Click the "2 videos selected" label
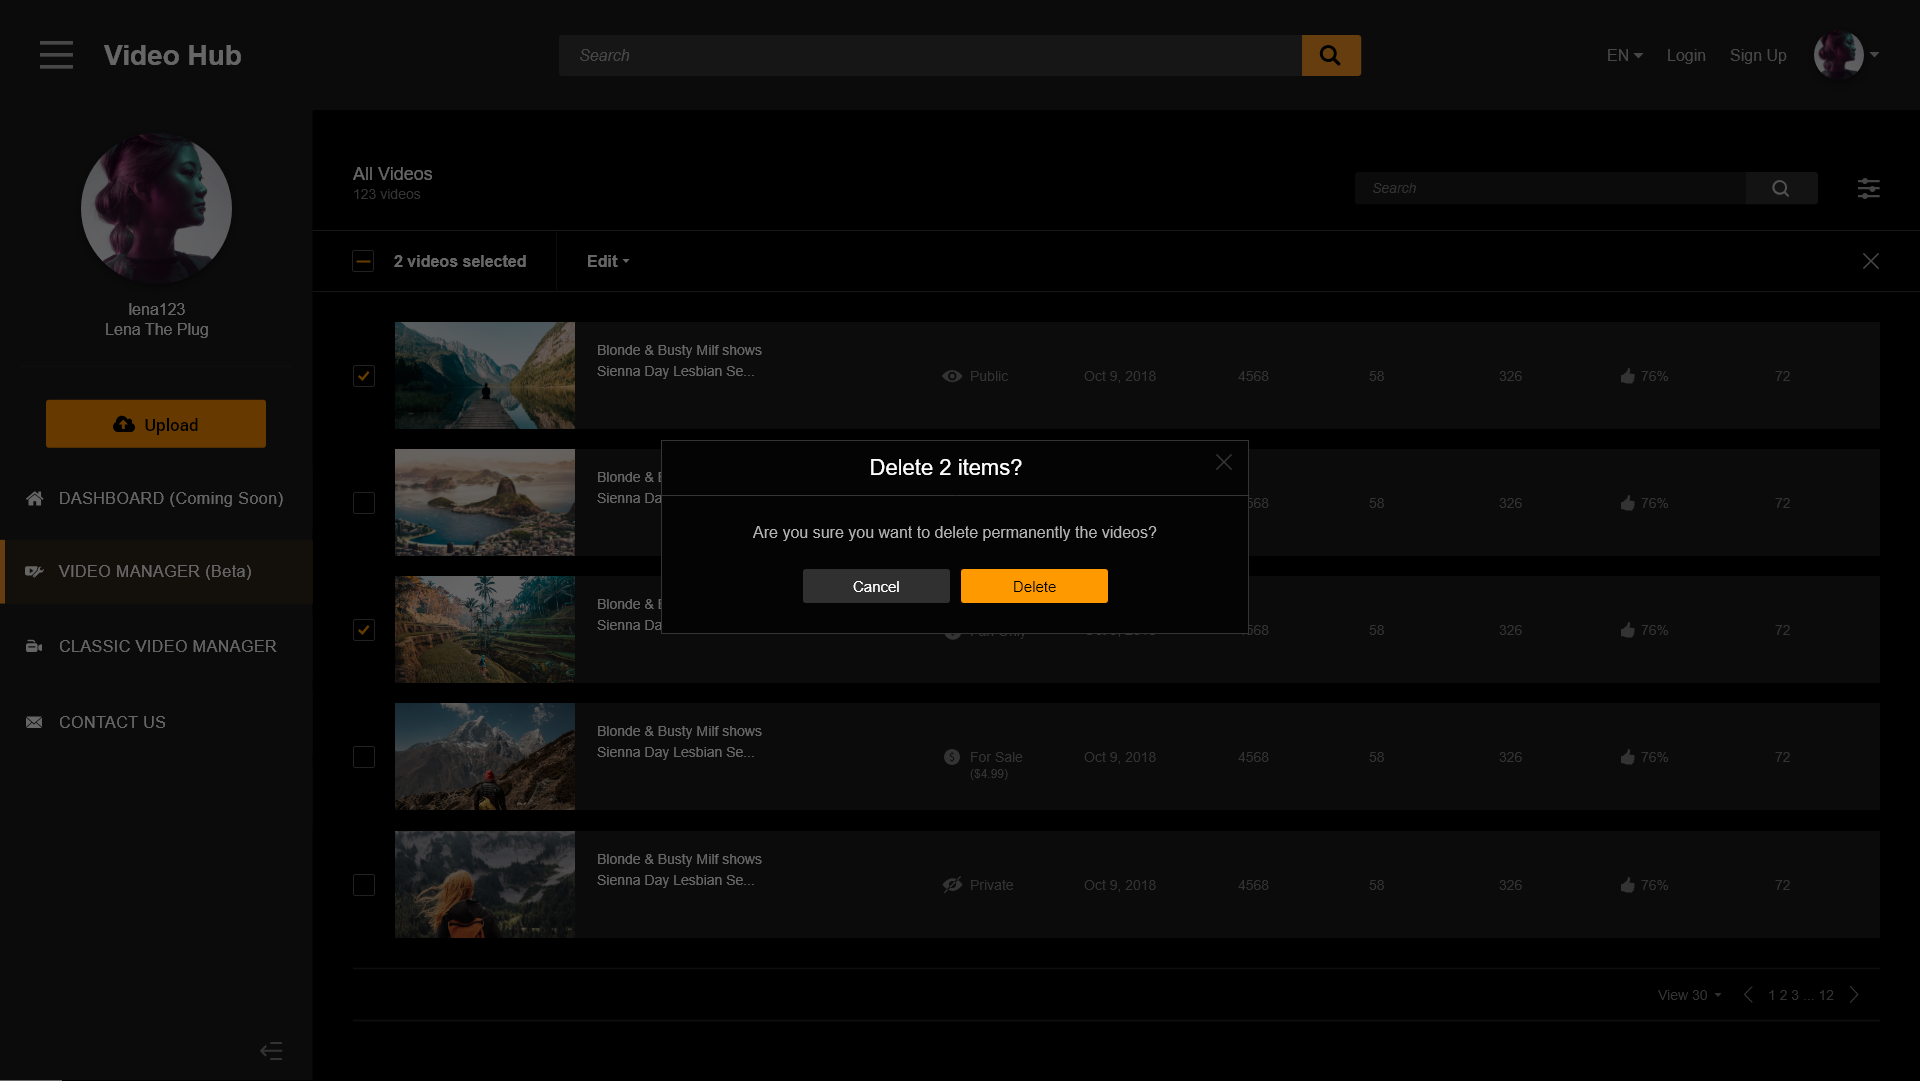This screenshot has height=1081, width=1920. [460, 261]
